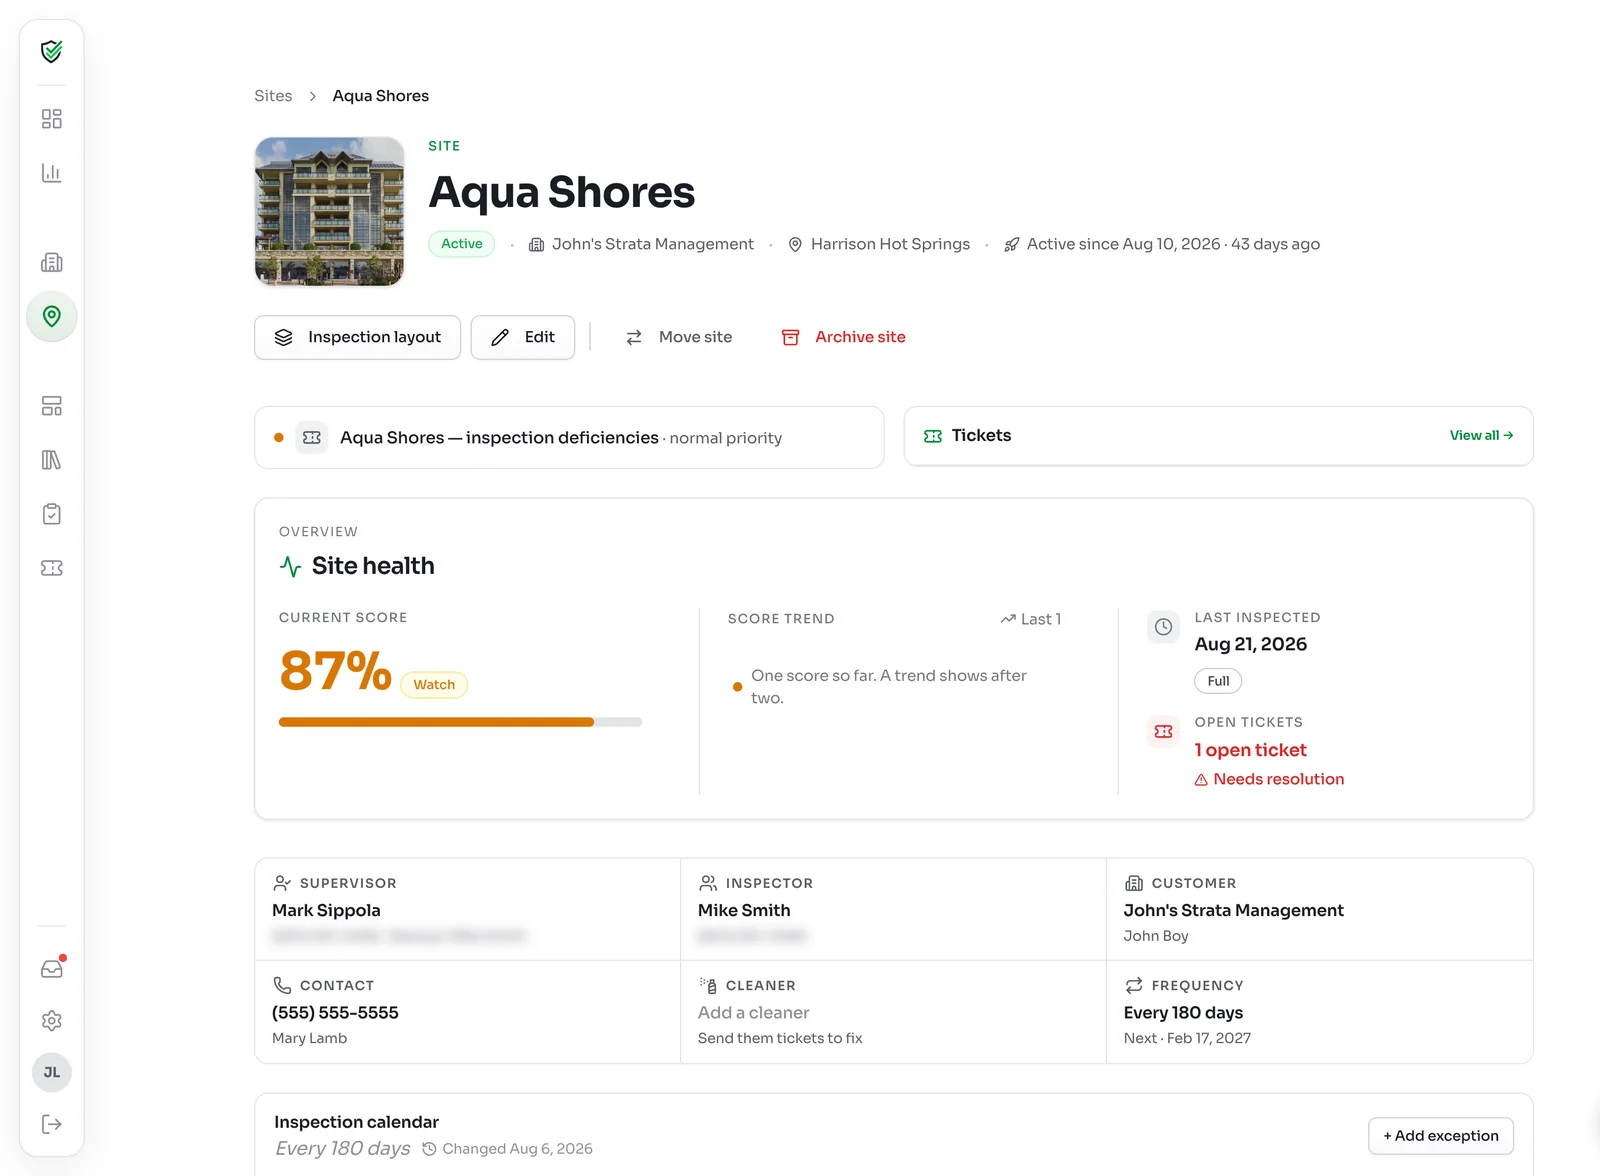Click the Inspection calendar heading
Screen dimensions: 1600x1176
coord(357,1122)
